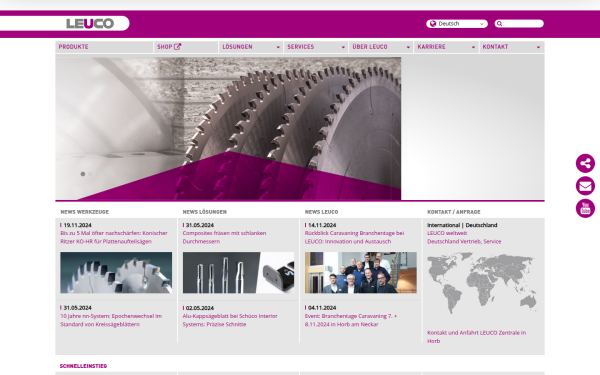This screenshot has height=375, width=600.
Task: Open the share button on the right edge
Action: (585, 163)
